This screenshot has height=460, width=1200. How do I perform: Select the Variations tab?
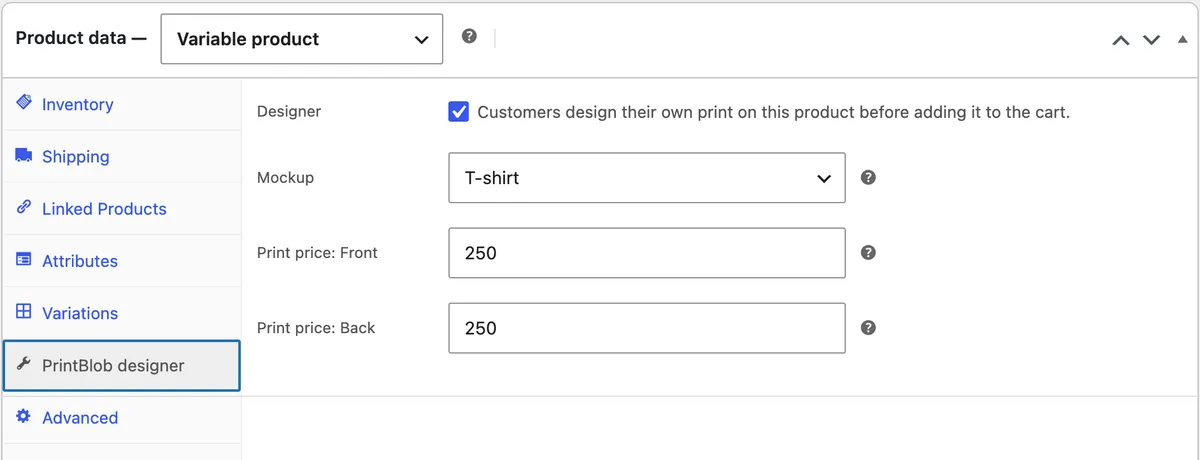tap(122, 313)
